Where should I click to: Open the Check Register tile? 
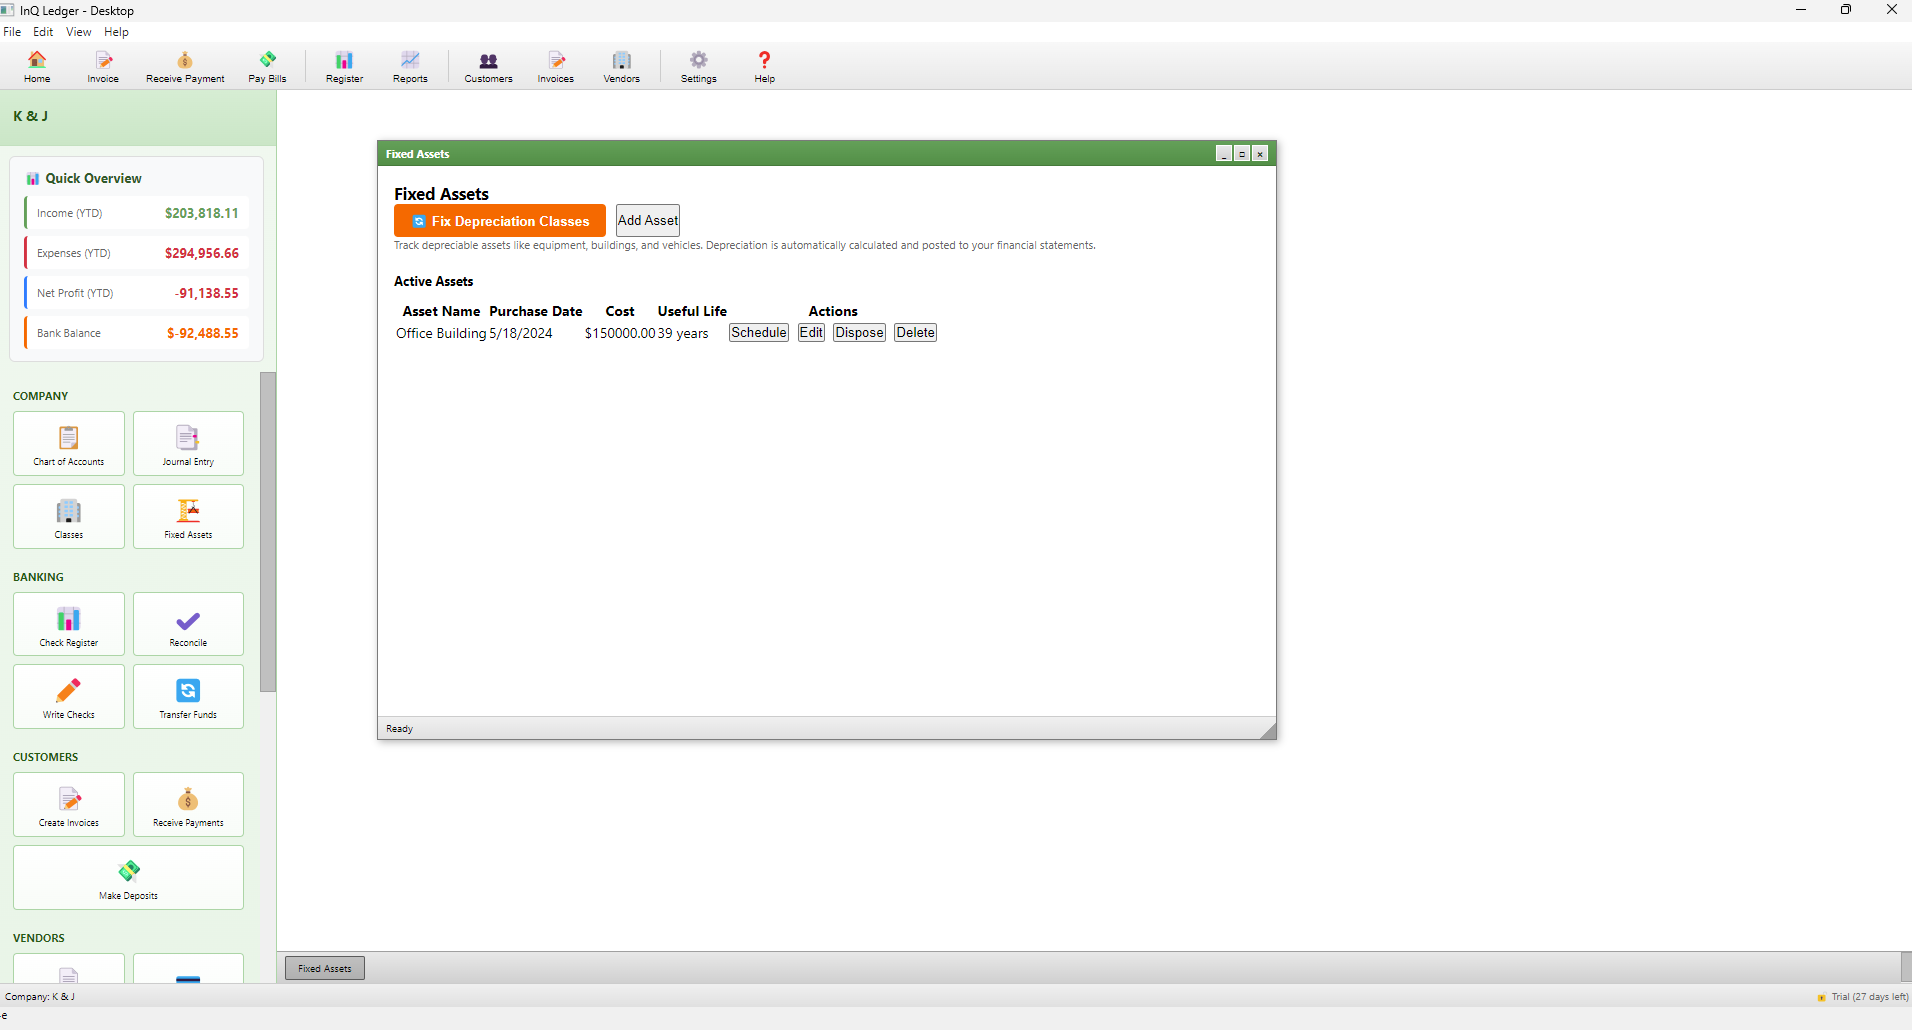point(69,625)
